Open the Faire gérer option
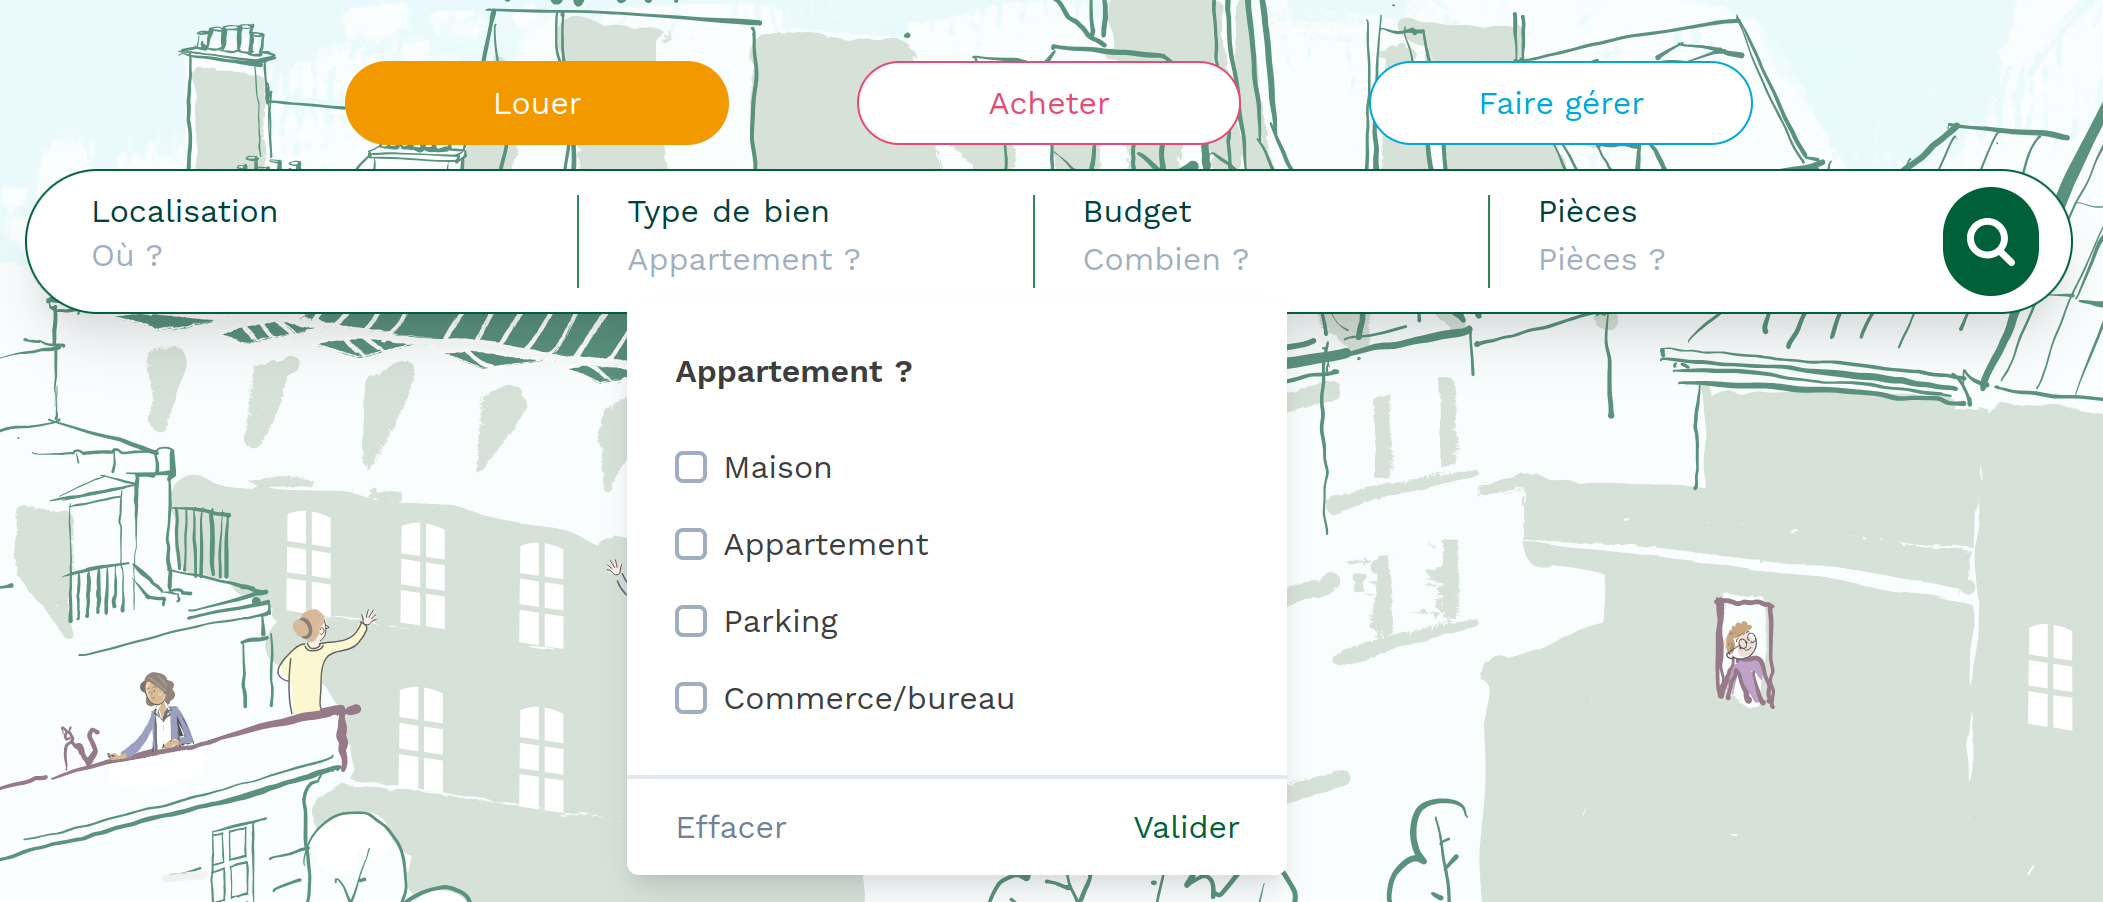The height and width of the screenshot is (902, 2103). tap(1560, 103)
